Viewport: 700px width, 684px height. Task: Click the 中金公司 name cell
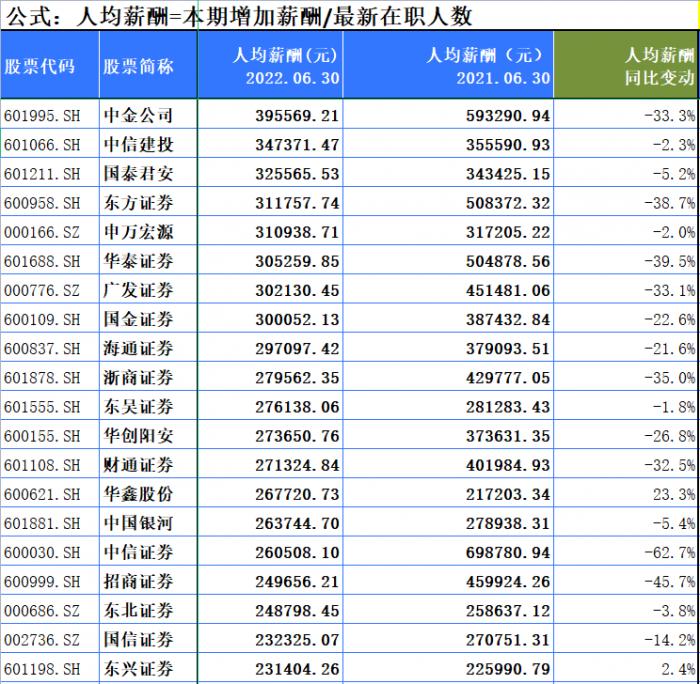pos(138,116)
